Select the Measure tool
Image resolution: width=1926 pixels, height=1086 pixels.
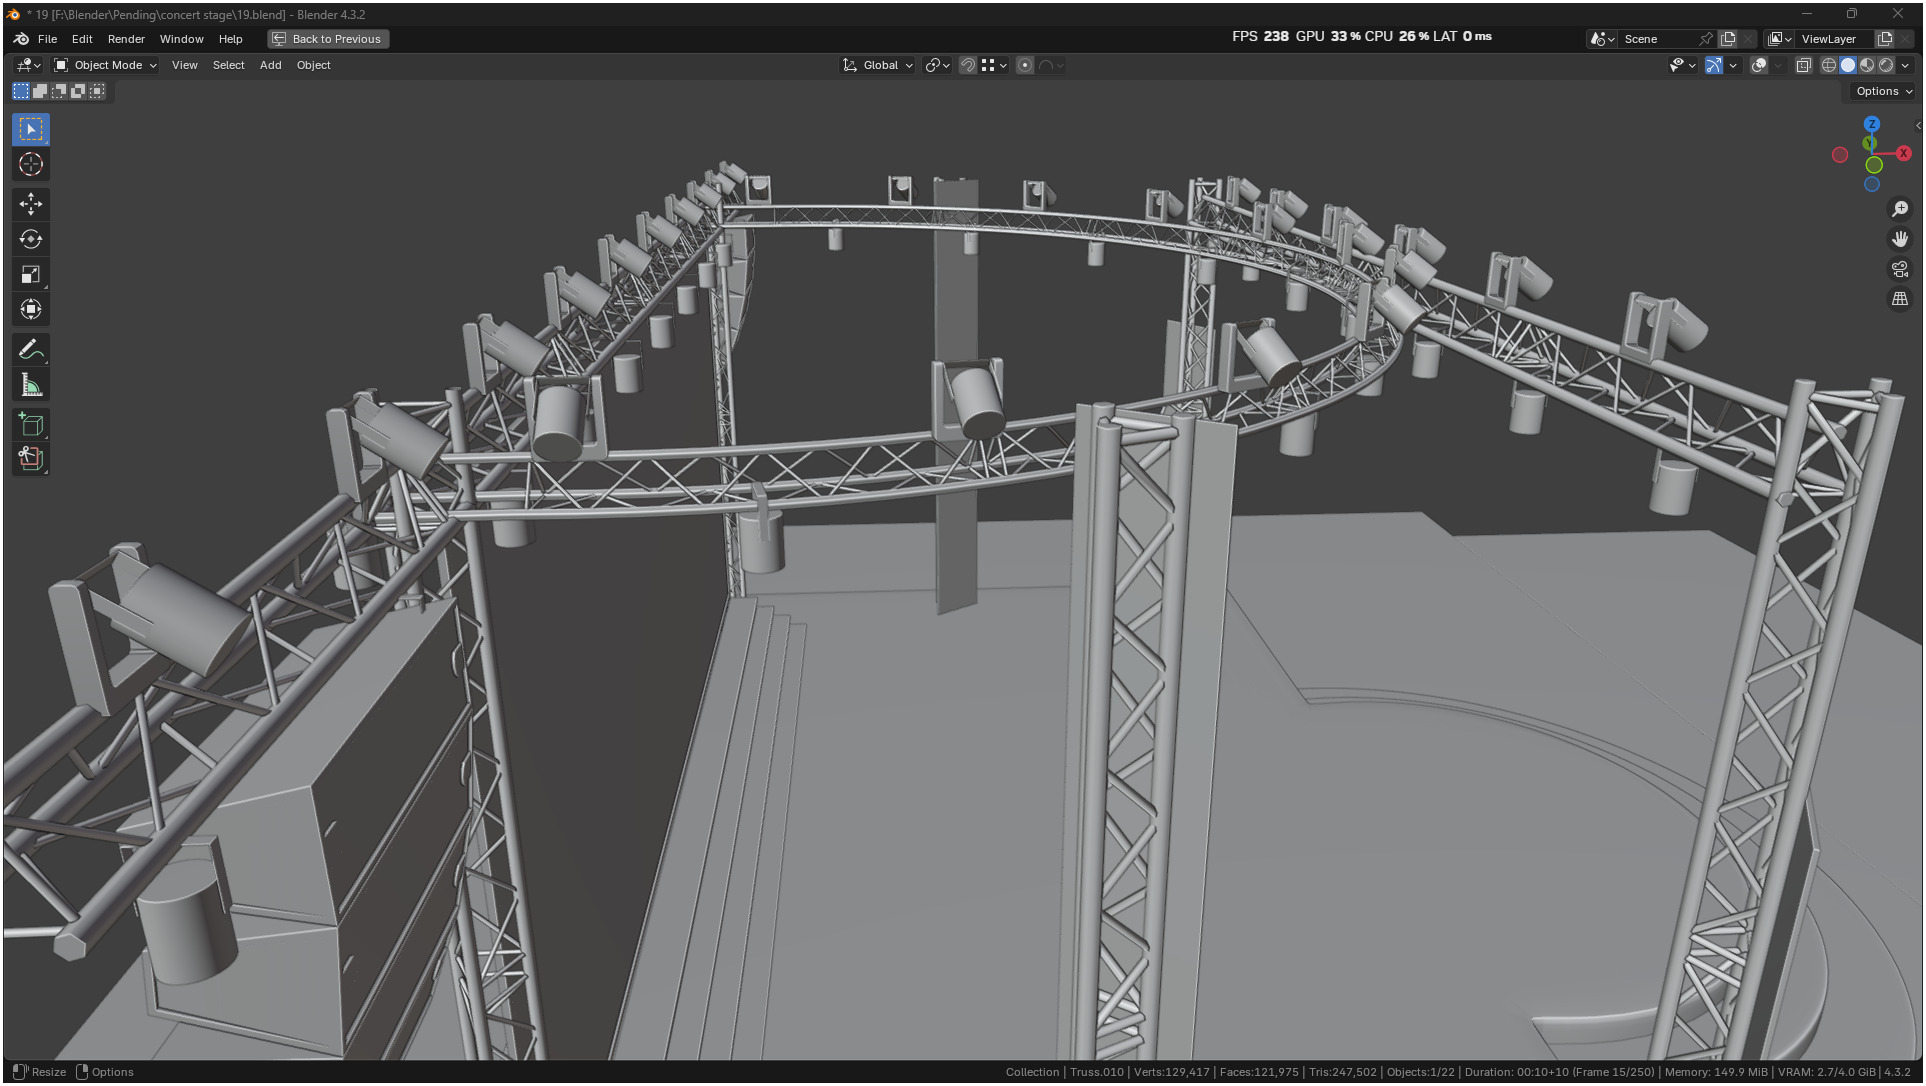click(30, 385)
